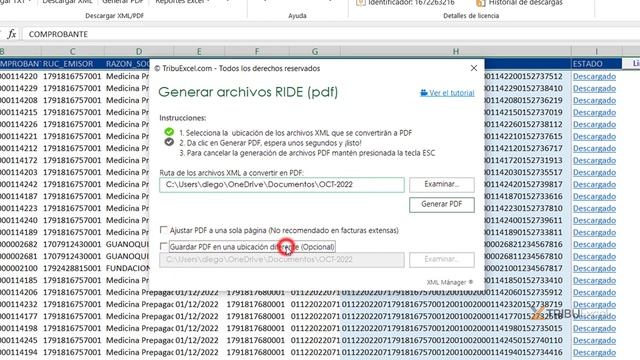Check Guardar PDF en una ubicación diferente
The height and width of the screenshot is (360, 640).
(x=164, y=247)
